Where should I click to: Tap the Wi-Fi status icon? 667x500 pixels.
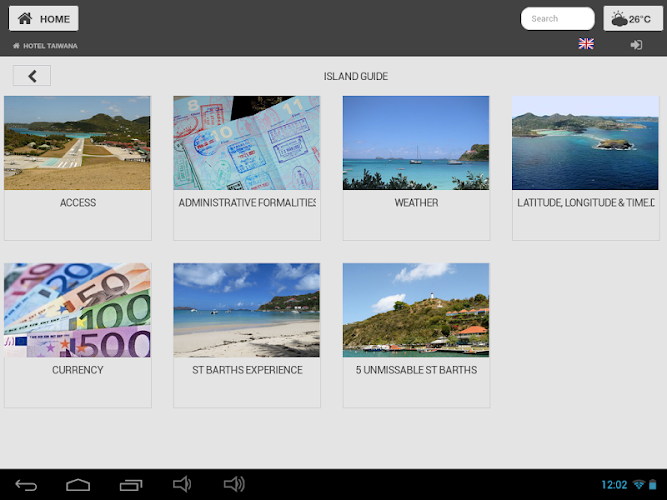(638, 484)
